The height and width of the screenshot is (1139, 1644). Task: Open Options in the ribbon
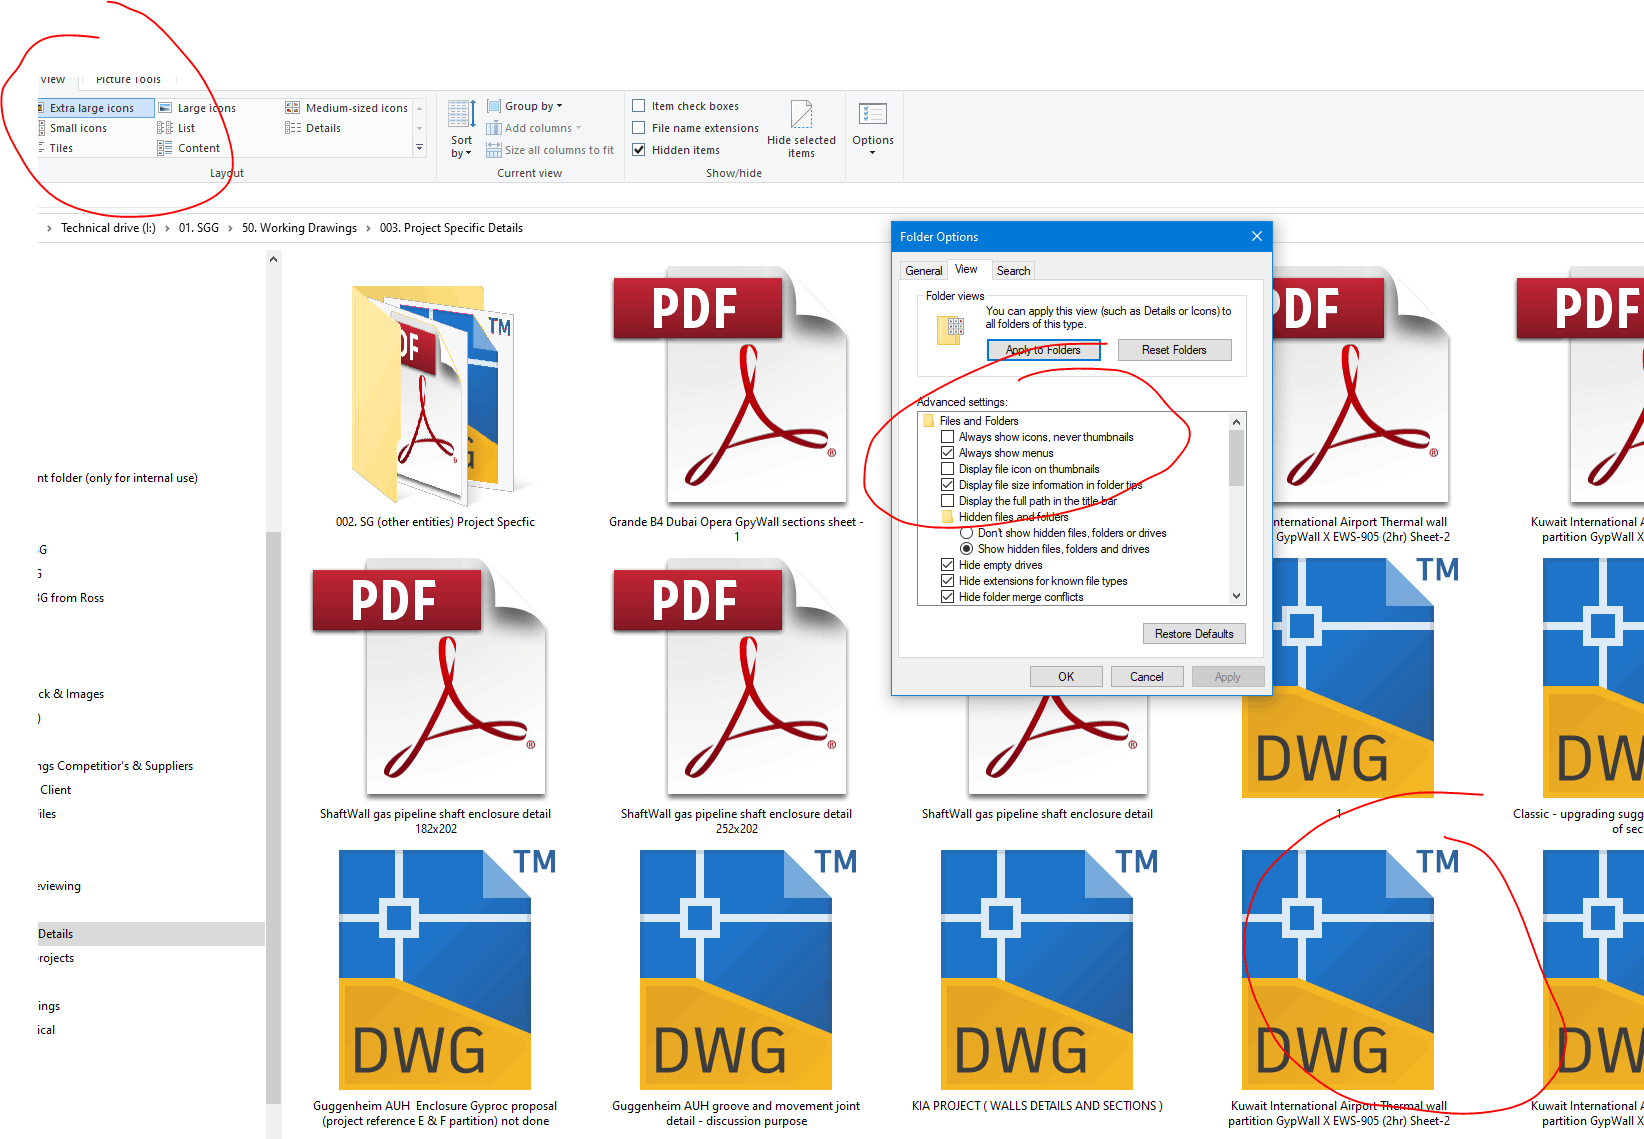[873, 127]
